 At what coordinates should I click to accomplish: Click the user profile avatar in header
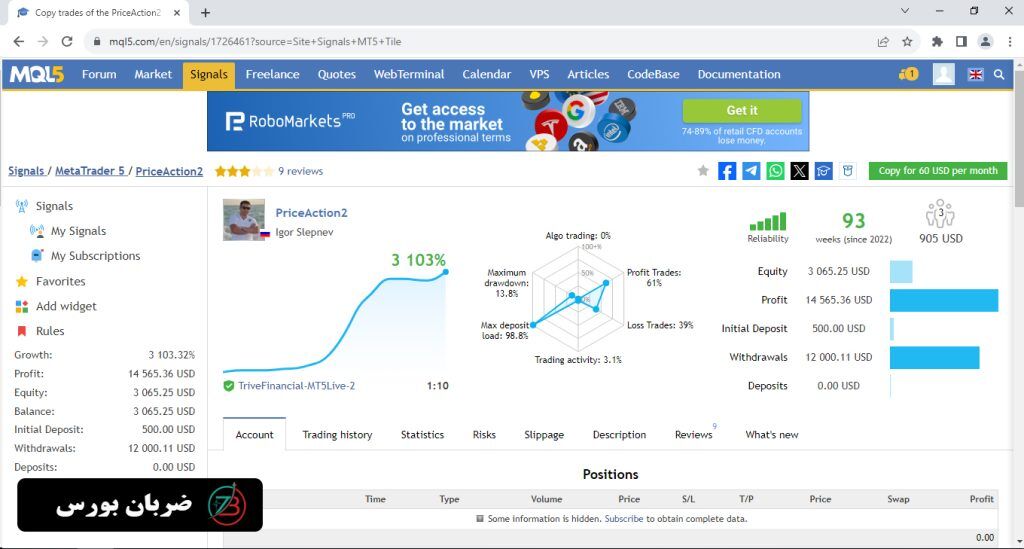[943, 74]
